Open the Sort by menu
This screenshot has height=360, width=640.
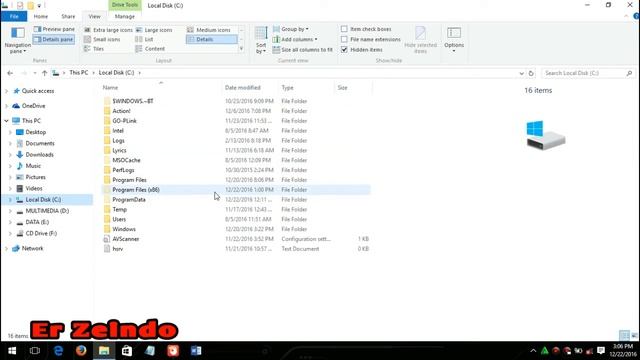261,40
